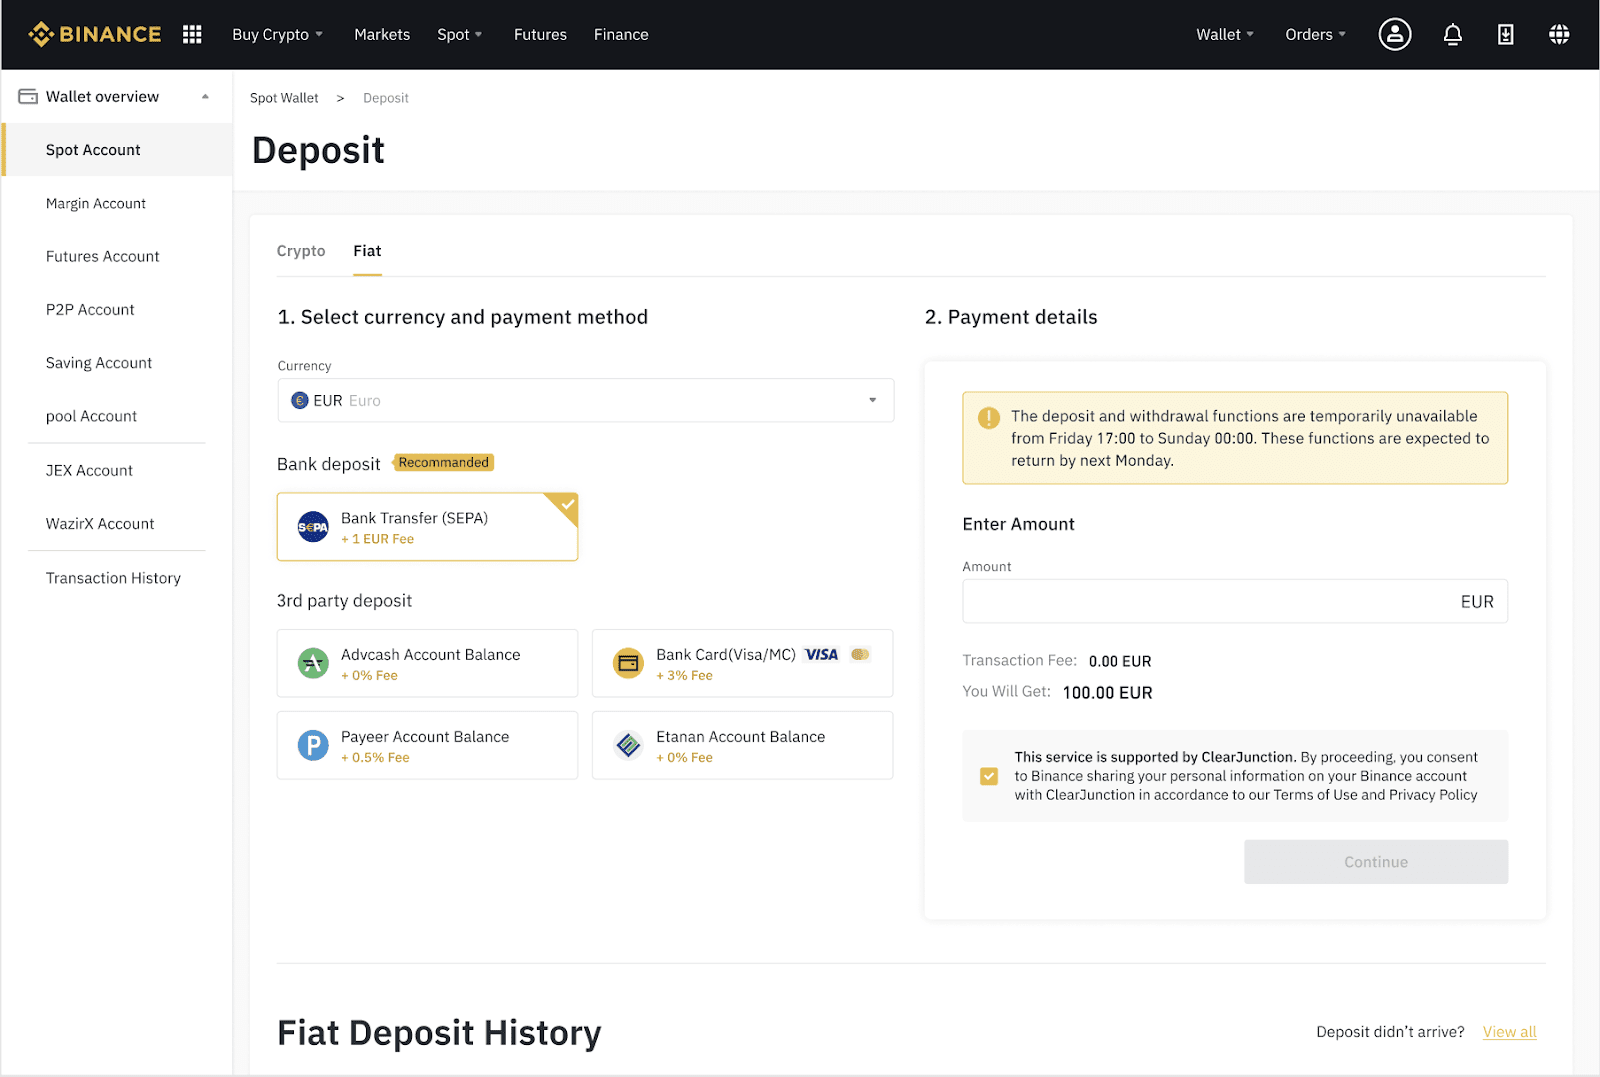The image size is (1600, 1077).
Task: Open the language globe icon
Action: coord(1559,35)
